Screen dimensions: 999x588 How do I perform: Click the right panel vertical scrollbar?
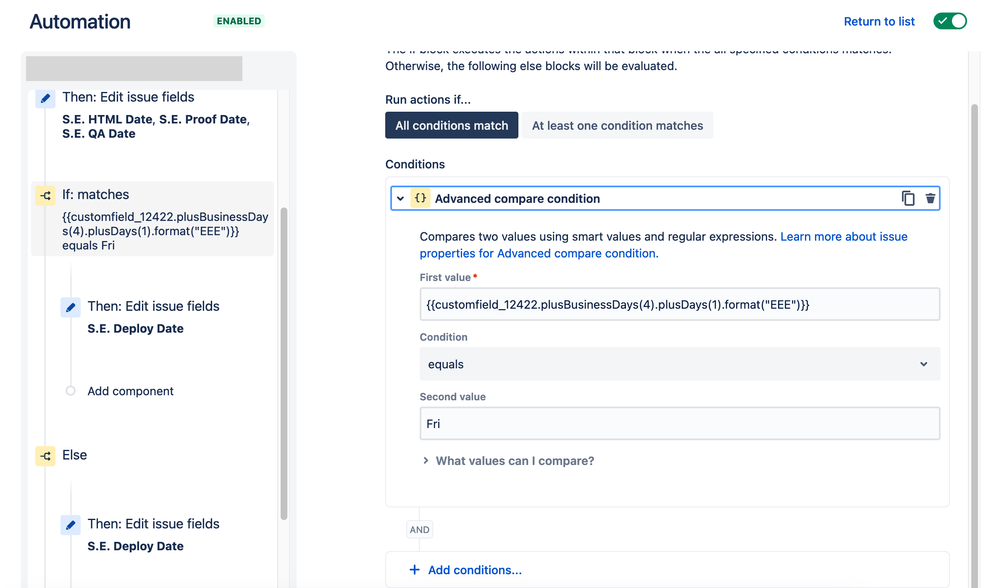(x=974, y=344)
